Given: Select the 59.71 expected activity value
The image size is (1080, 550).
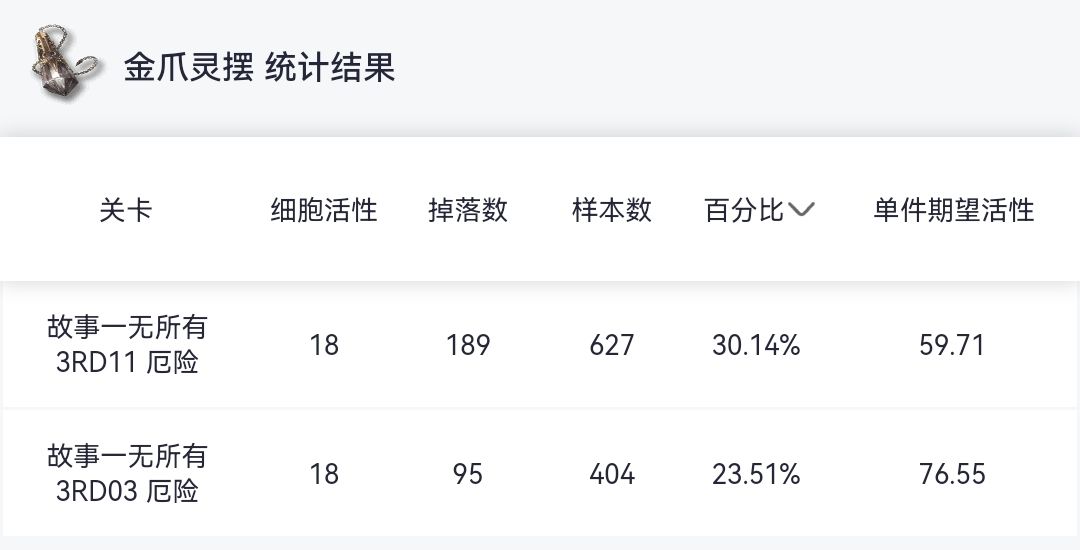Looking at the screenshot, I should [953, 345].
